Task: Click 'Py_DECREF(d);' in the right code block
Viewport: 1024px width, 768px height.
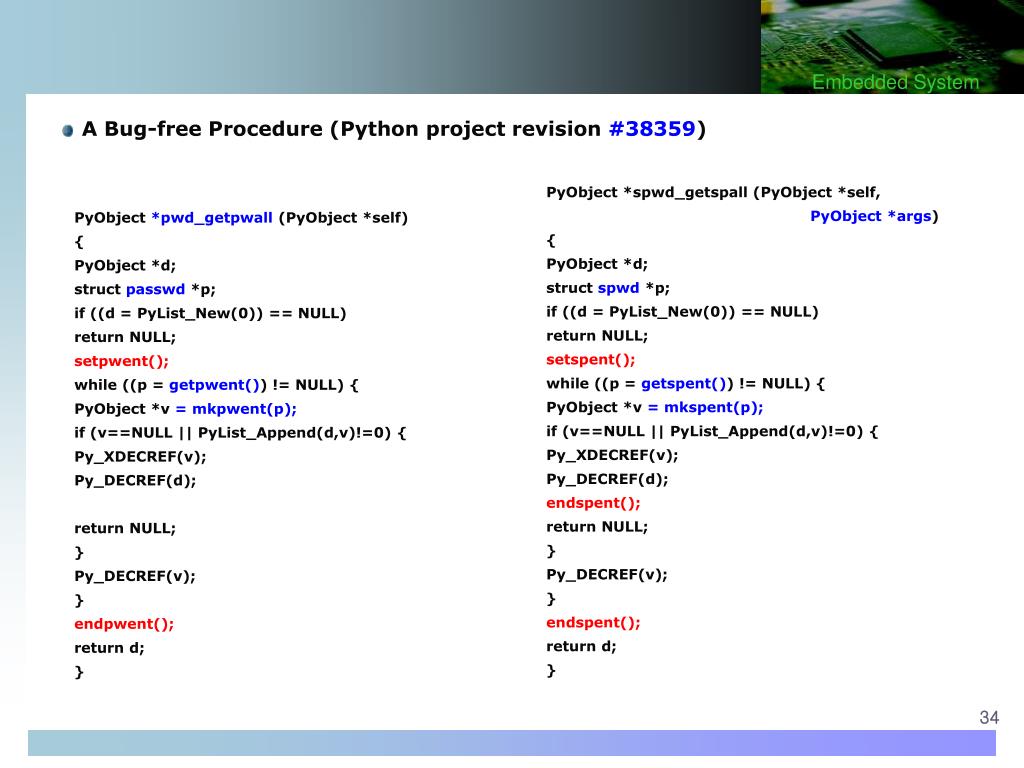Action: [x=607, y=479]
